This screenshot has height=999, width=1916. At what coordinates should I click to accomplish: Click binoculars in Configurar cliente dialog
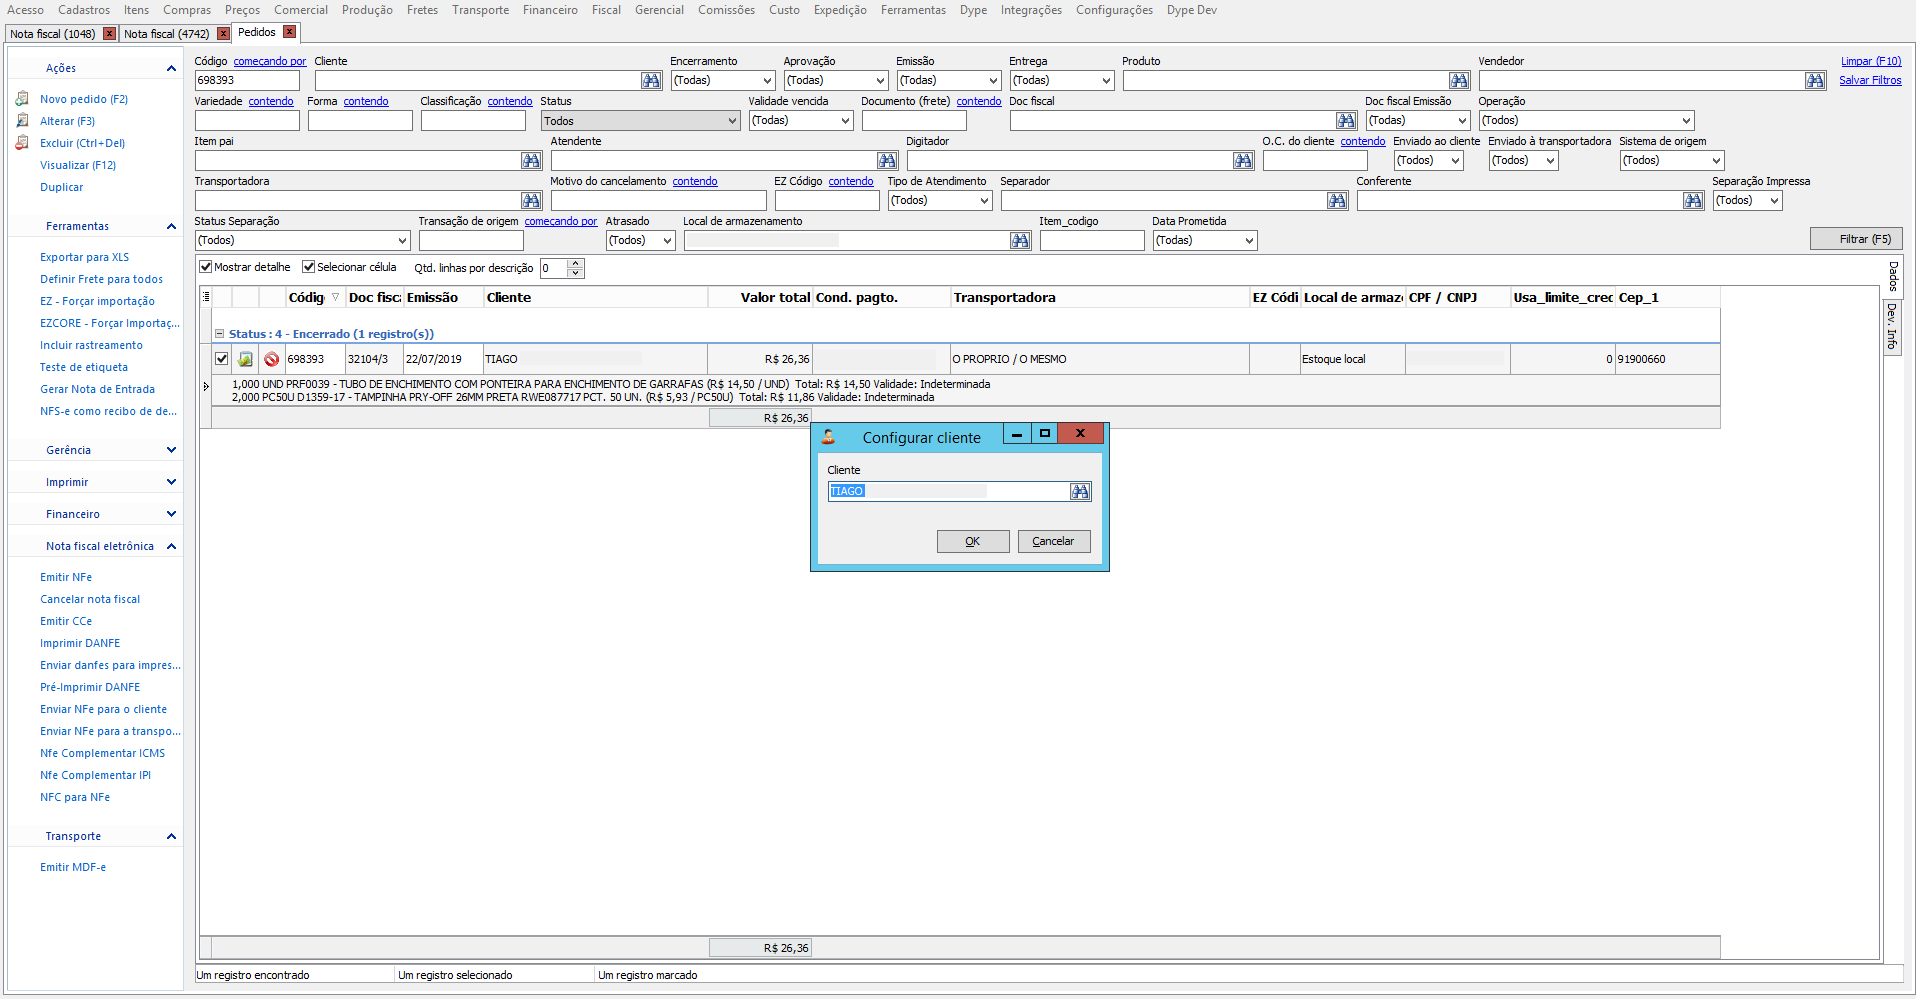(x=1080, y=491)
